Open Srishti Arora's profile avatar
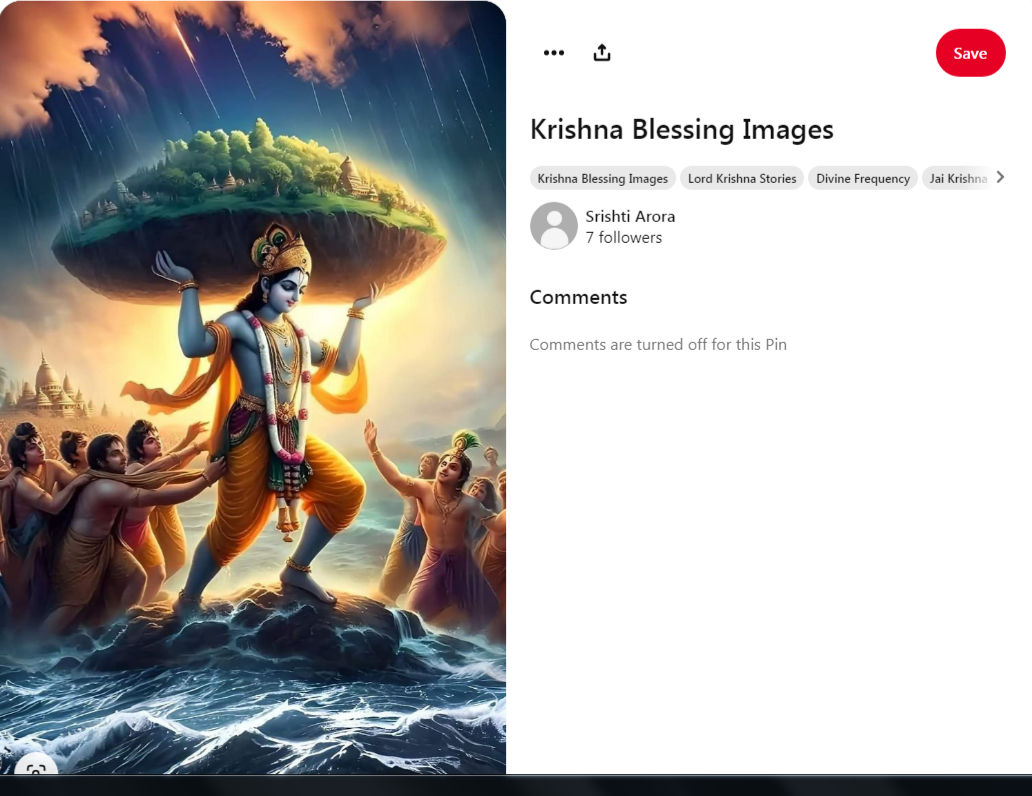Viewport: 1032px width, 796px height. 554,226
